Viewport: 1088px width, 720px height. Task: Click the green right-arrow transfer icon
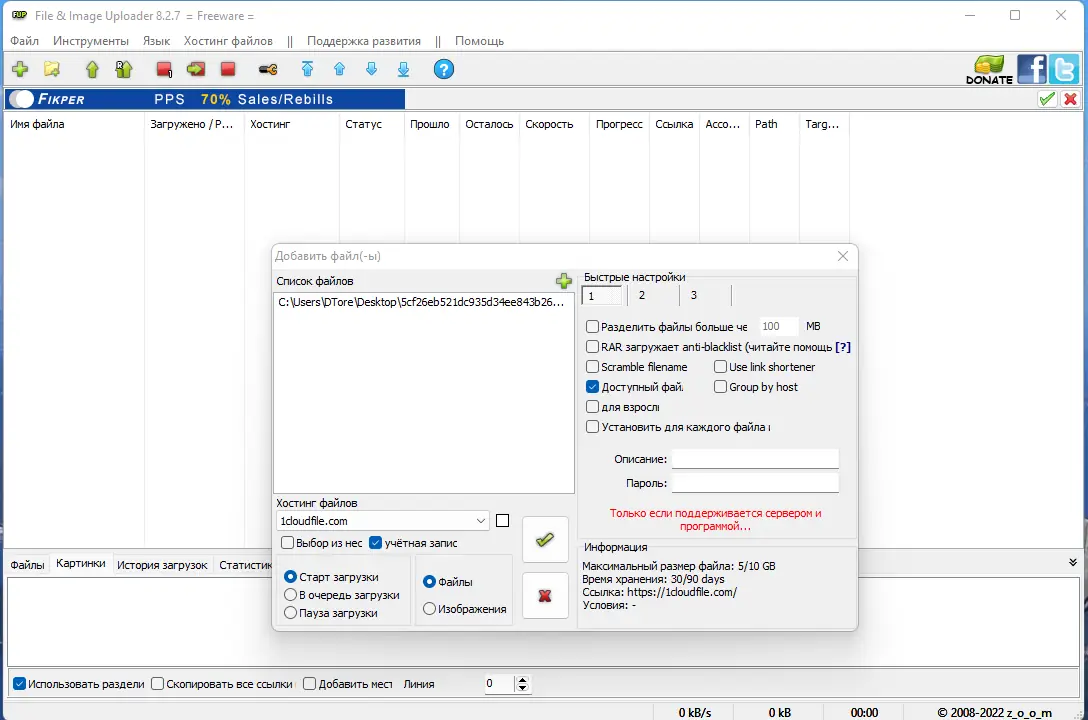click(196, 69)
